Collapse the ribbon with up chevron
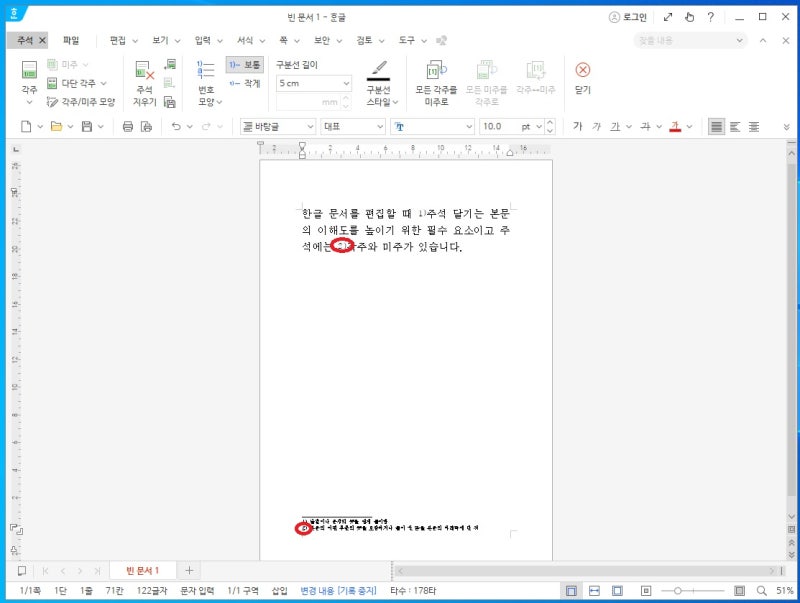The width and height of the screenshot is (800, 603). (763, 40)
